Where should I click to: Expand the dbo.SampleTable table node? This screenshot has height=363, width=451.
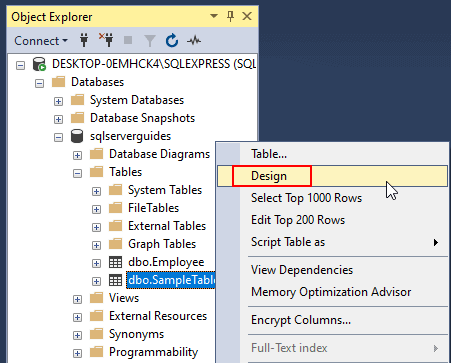(x=96, y=281)
